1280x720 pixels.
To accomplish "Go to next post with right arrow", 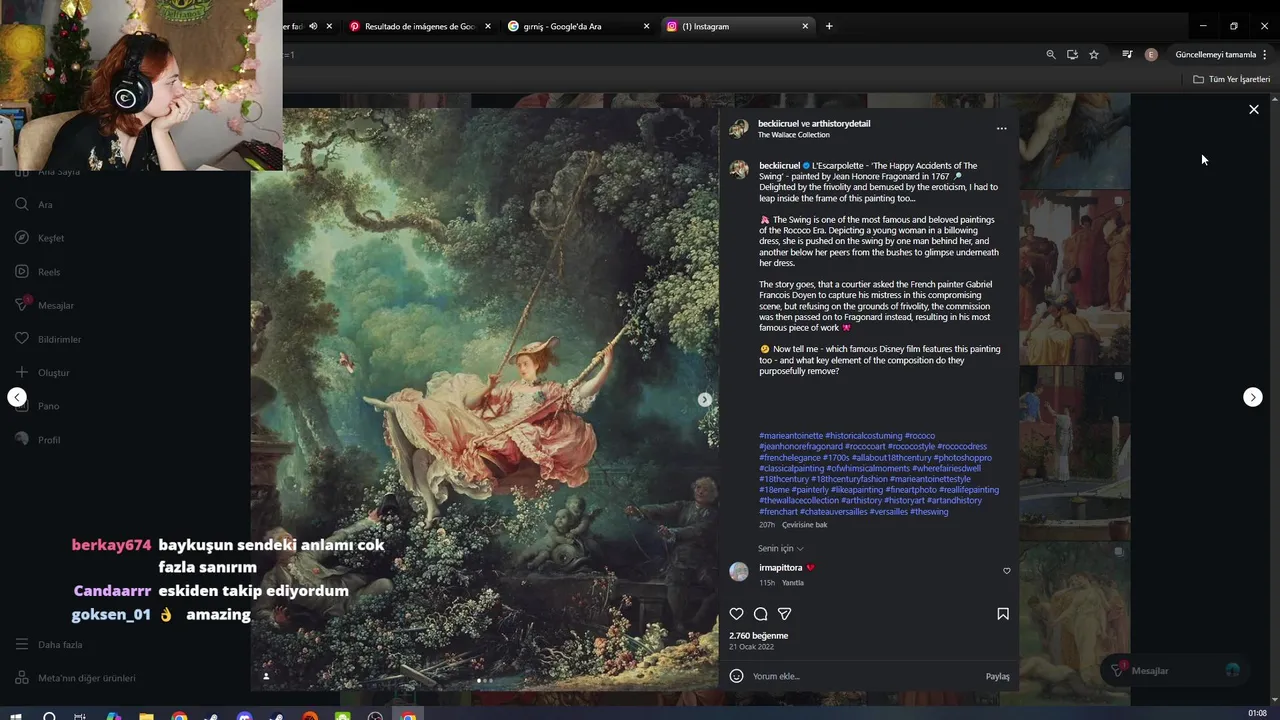I will pyautogui.click(x=1252, y=397).
